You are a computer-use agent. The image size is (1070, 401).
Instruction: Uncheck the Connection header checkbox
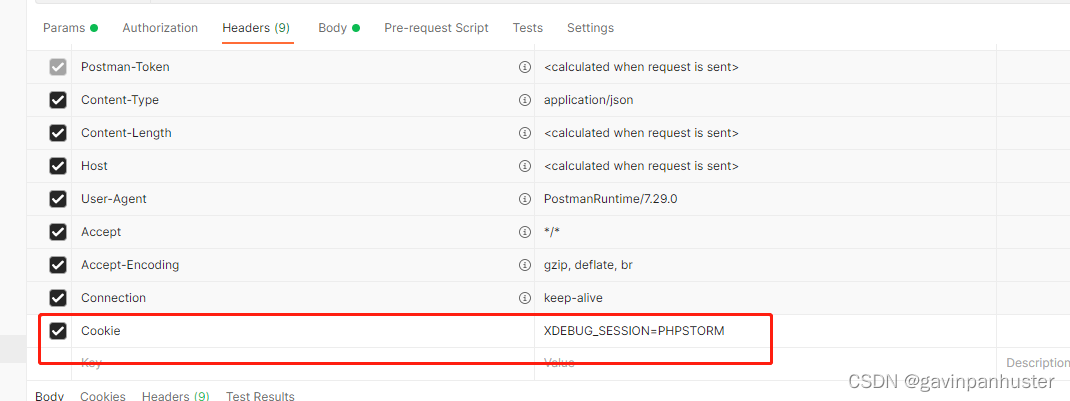point(58,298)
